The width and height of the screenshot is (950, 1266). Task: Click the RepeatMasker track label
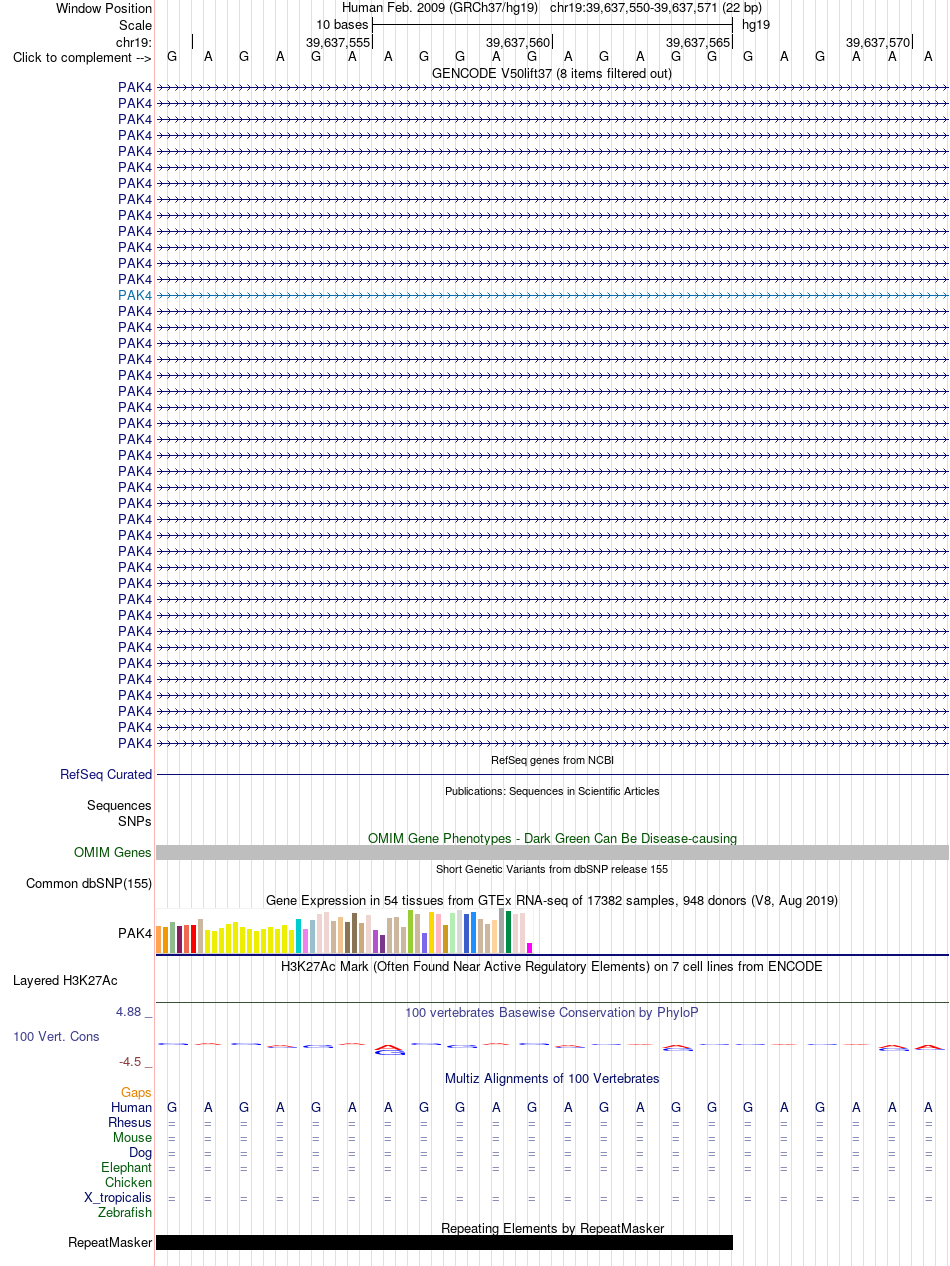pyautogui.click(x=110, y=1243)
